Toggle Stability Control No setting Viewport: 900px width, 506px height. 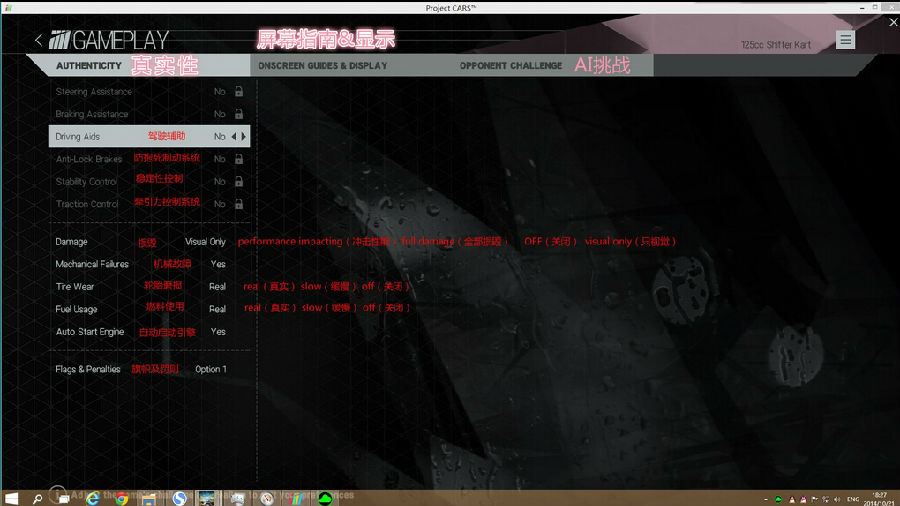[219, 181]
